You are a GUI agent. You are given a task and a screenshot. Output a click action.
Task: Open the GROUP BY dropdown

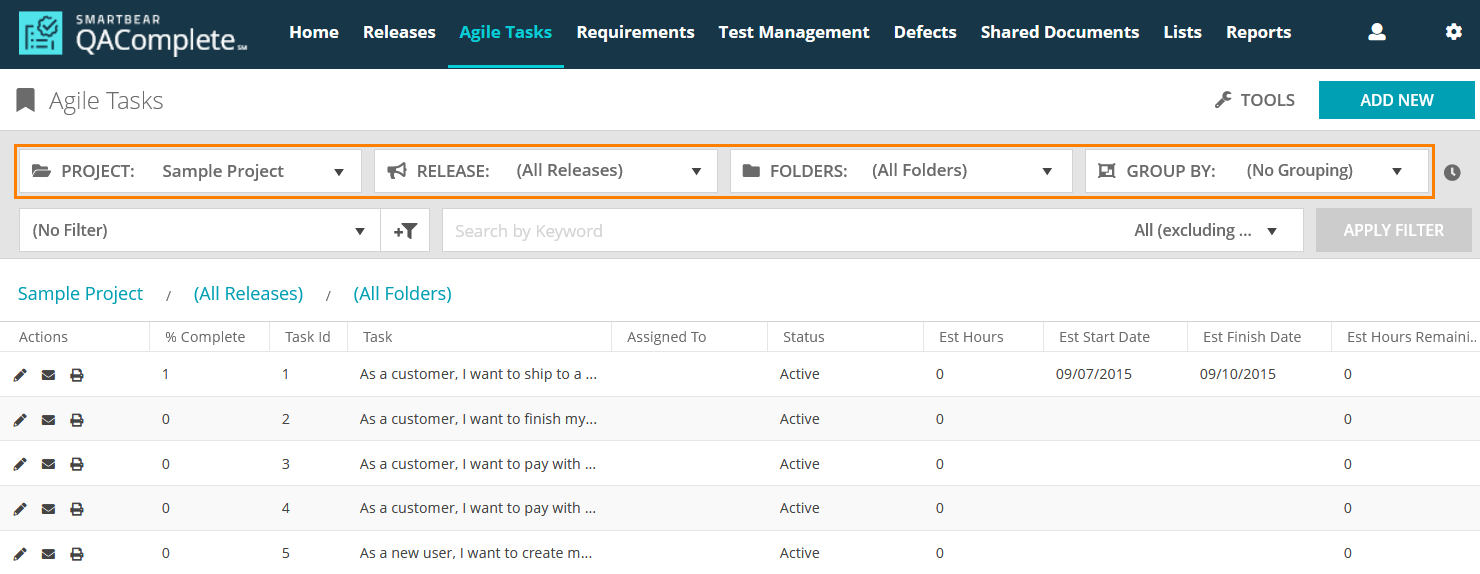tap(1256, 171)
